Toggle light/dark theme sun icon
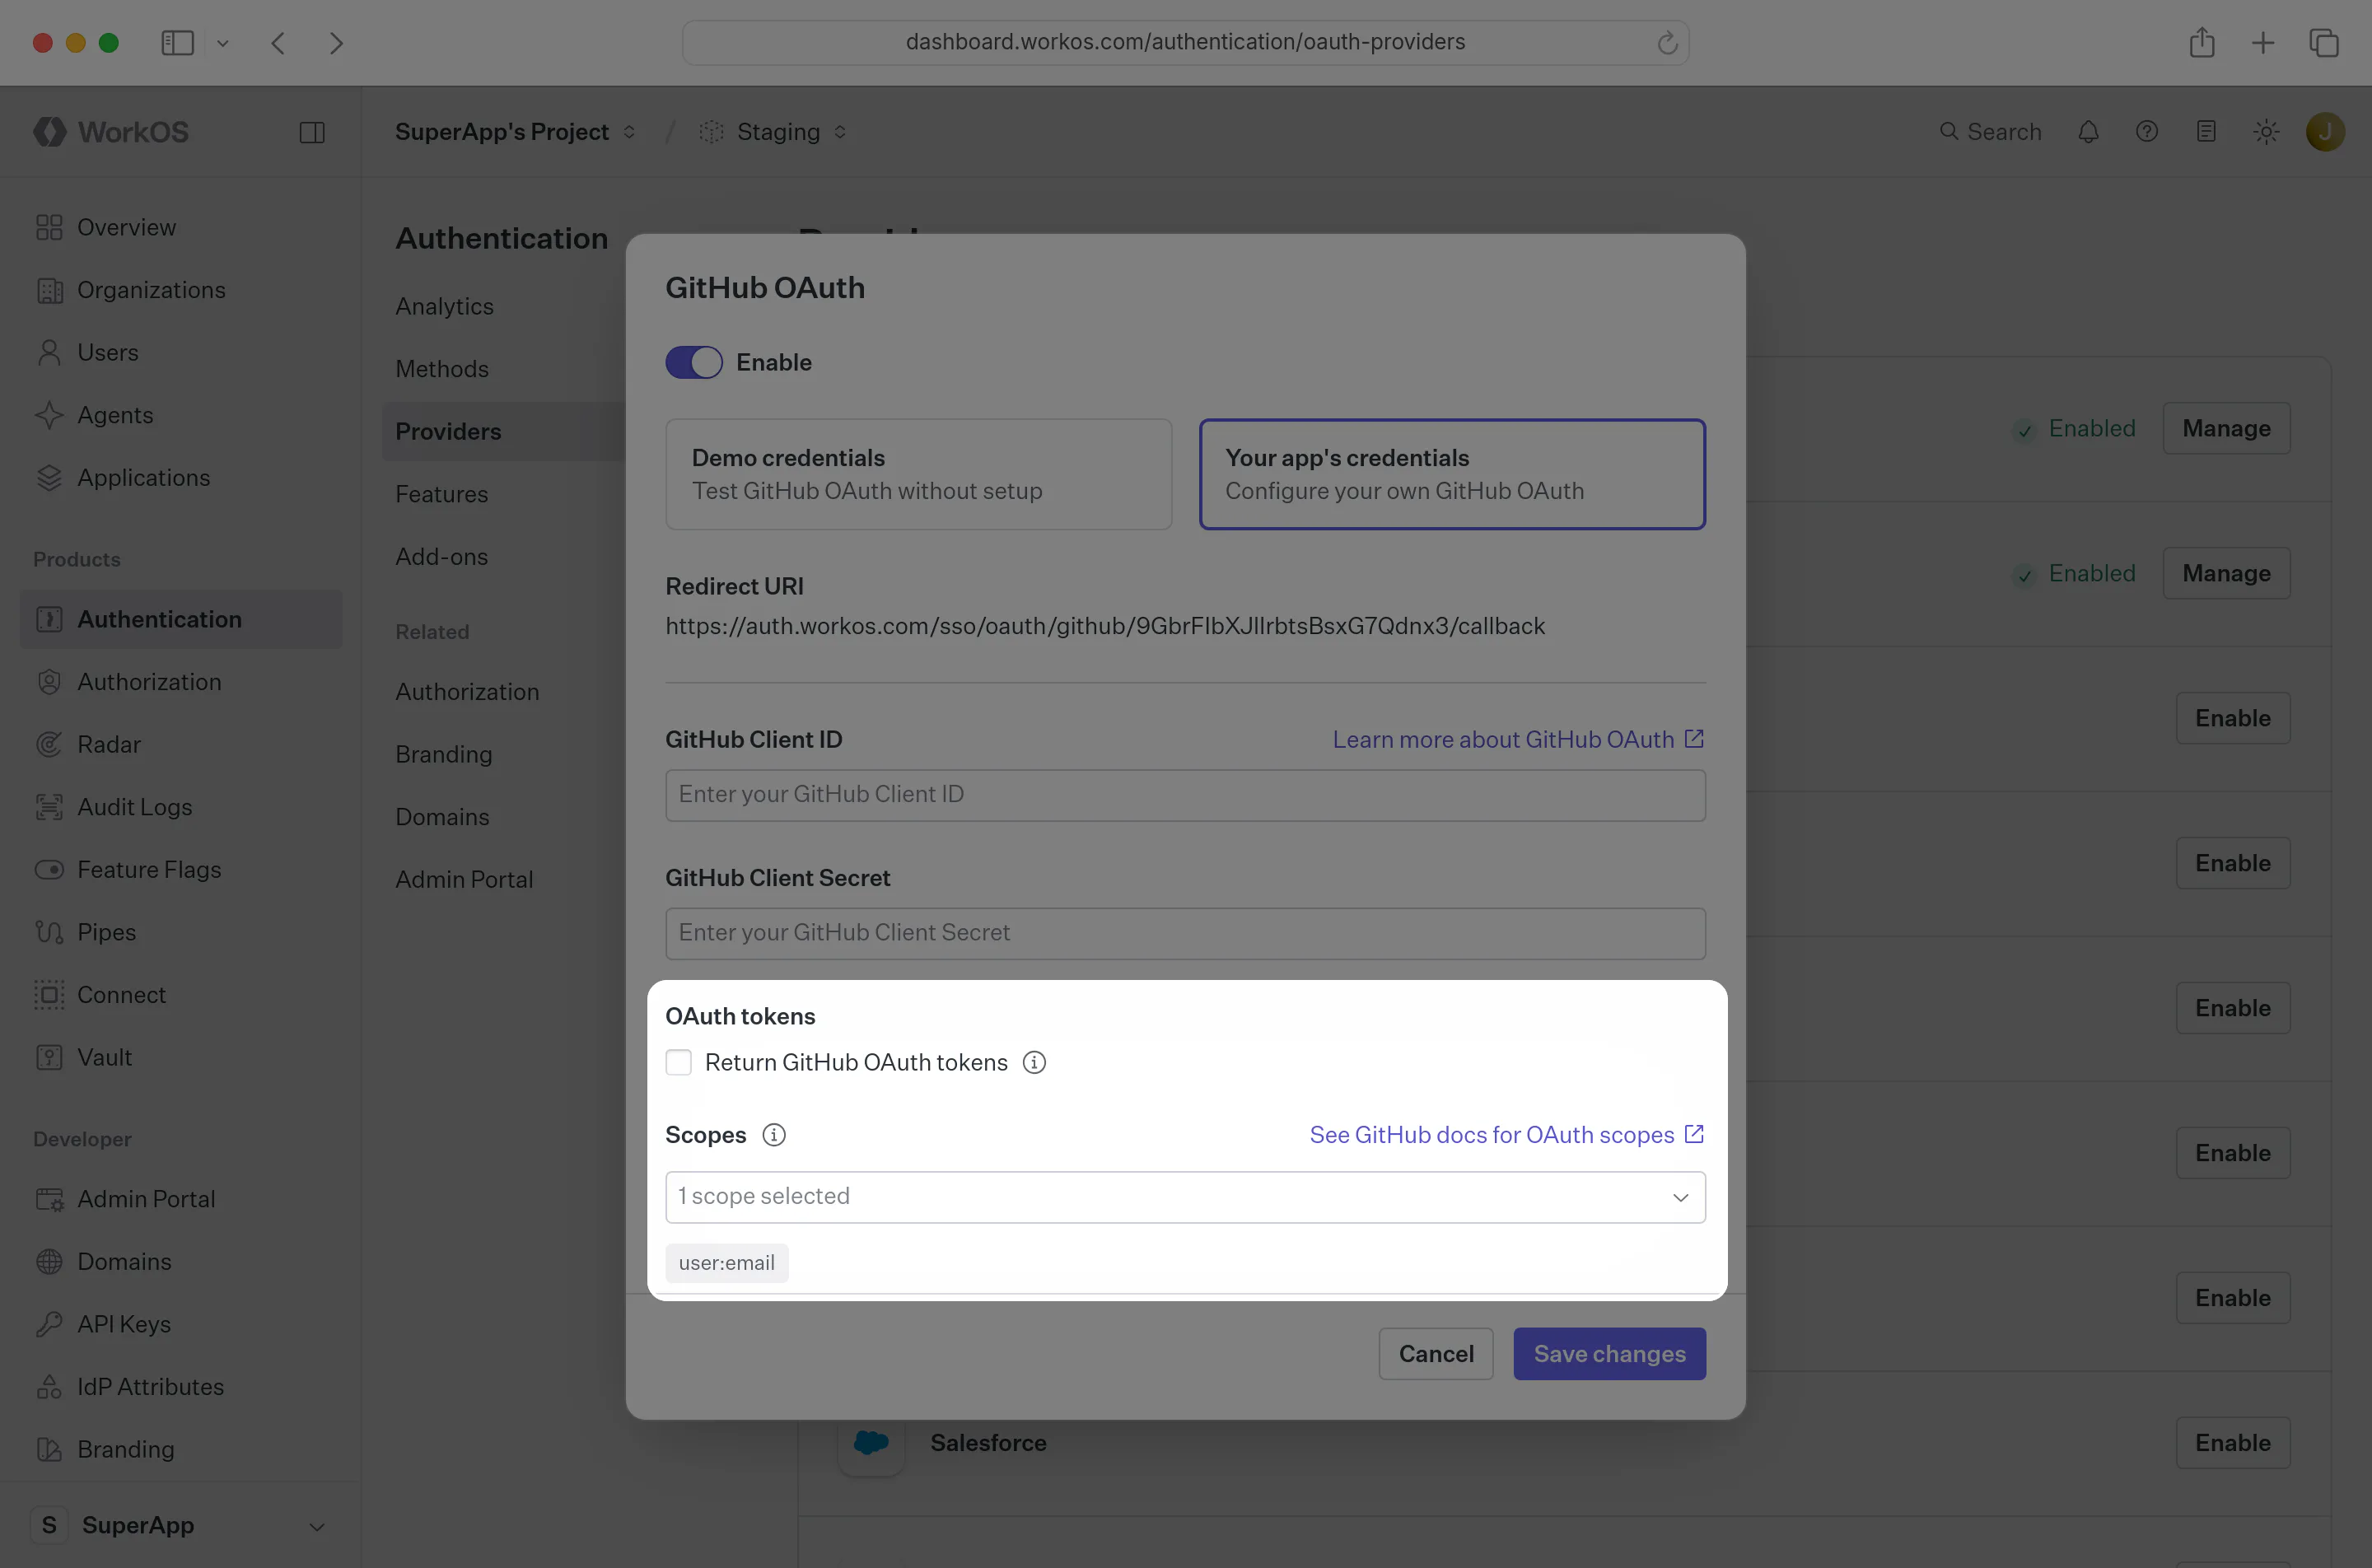 pyautogui.click(x=2266, y=132)
